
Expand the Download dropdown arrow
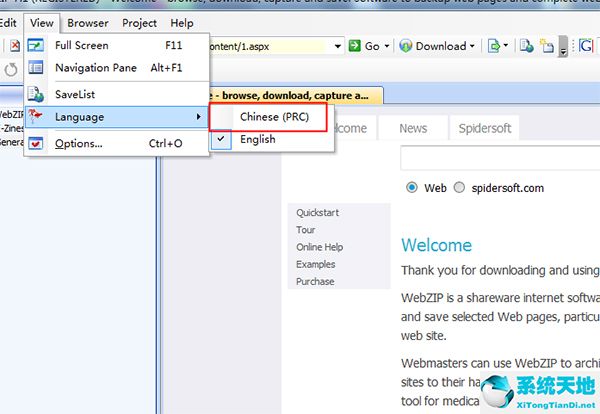point(472,46)
